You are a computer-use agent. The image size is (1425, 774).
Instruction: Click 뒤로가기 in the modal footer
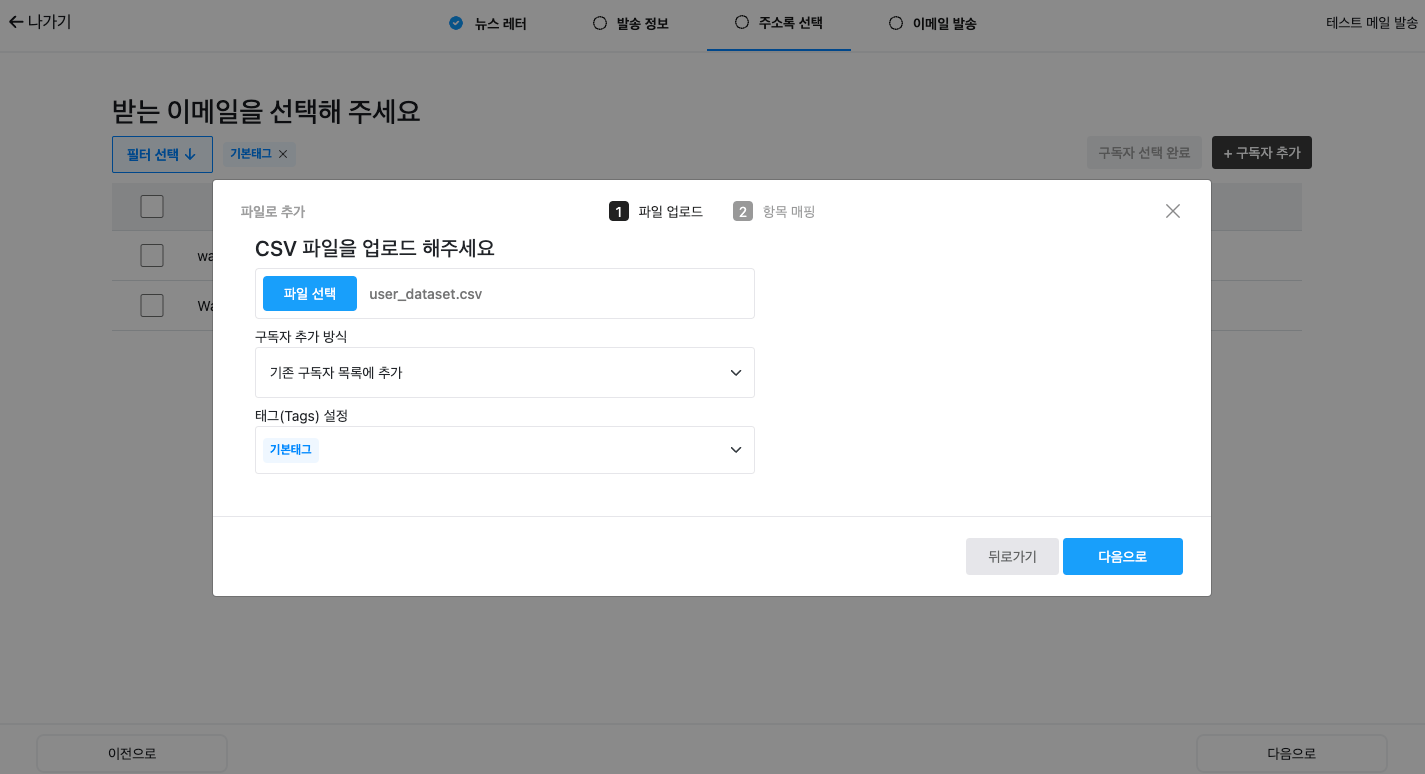click(x=1012, y=556)
